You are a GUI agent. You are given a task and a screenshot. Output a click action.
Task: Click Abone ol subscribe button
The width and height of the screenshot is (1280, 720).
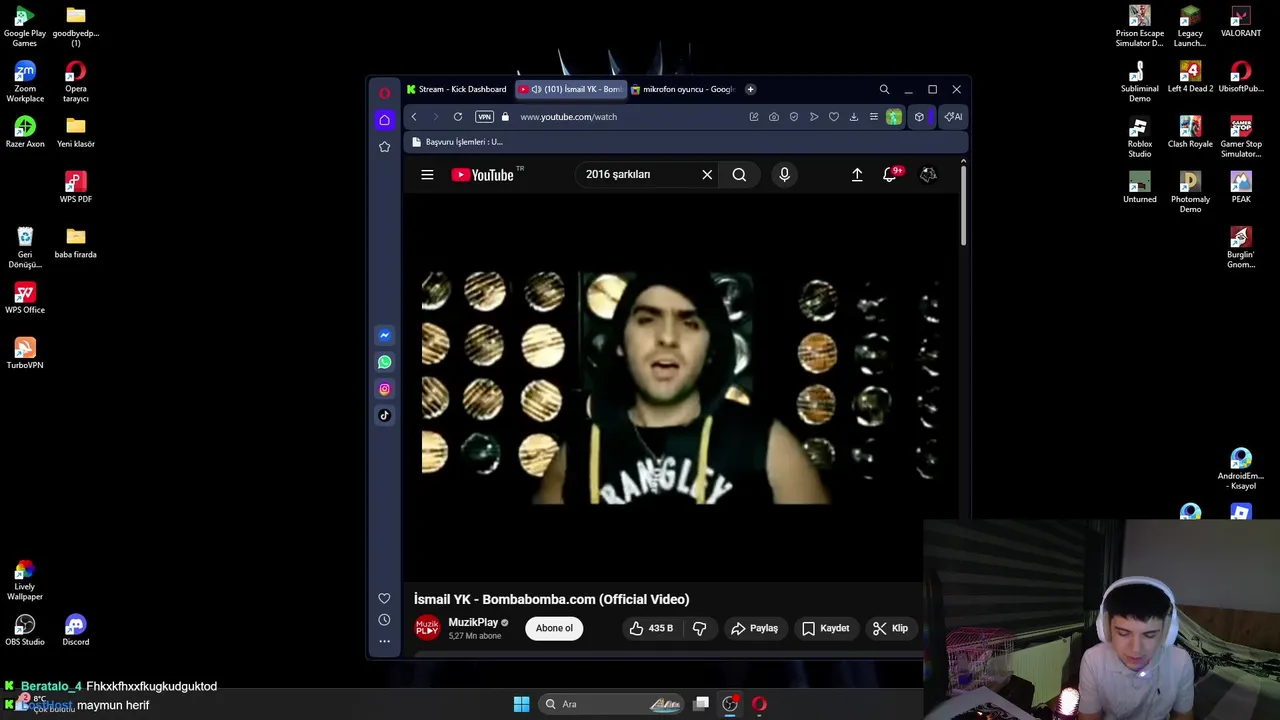click(554, 628)
